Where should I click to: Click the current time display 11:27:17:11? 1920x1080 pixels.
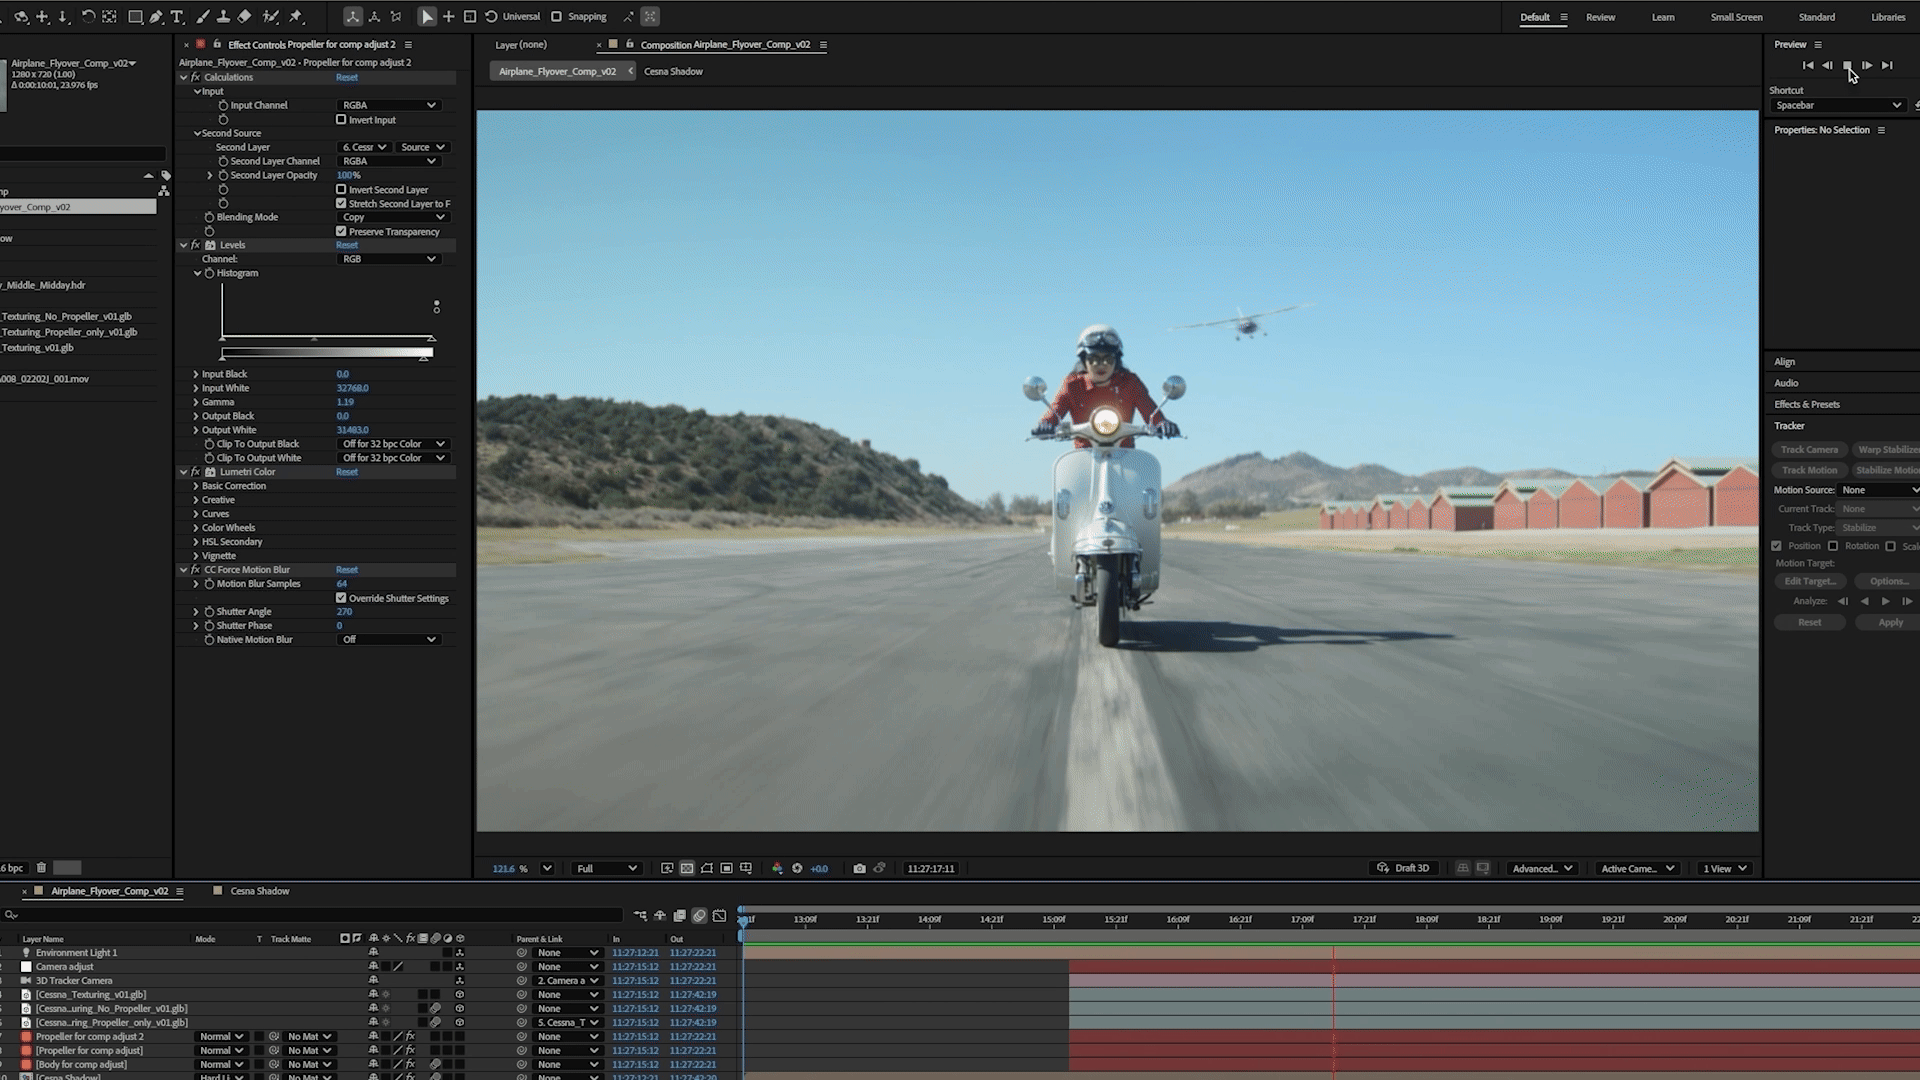point(932,868)
